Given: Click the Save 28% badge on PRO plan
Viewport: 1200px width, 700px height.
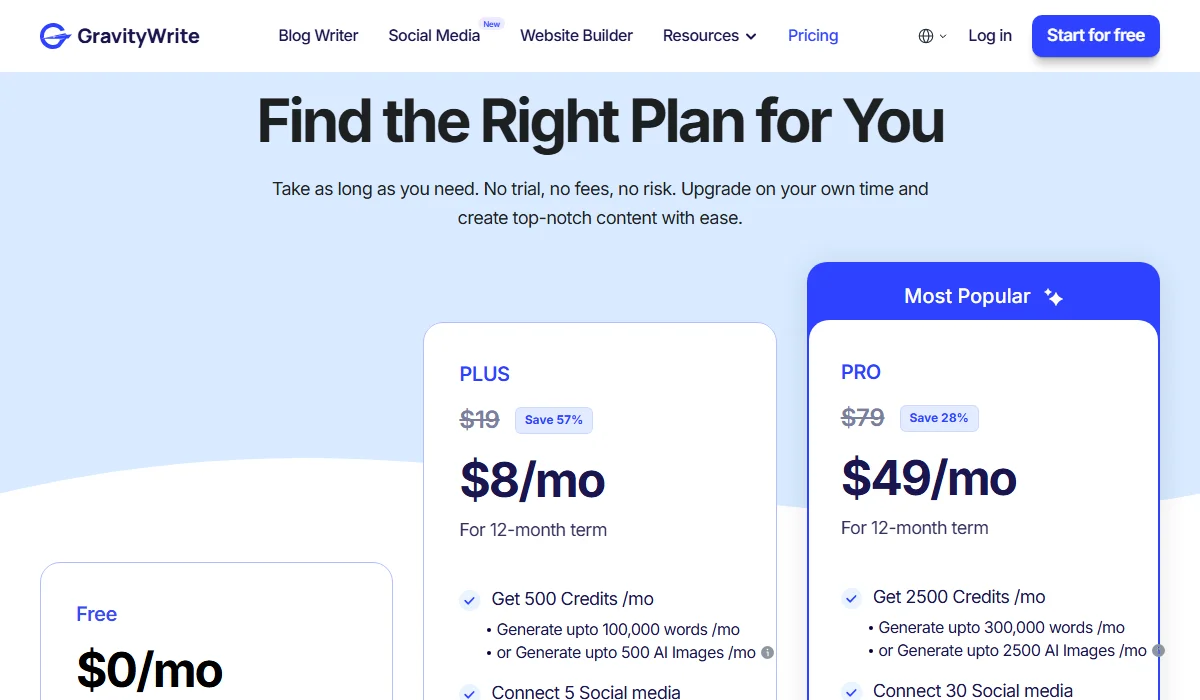Looking at the screenshot, I should tap(939, 418).
